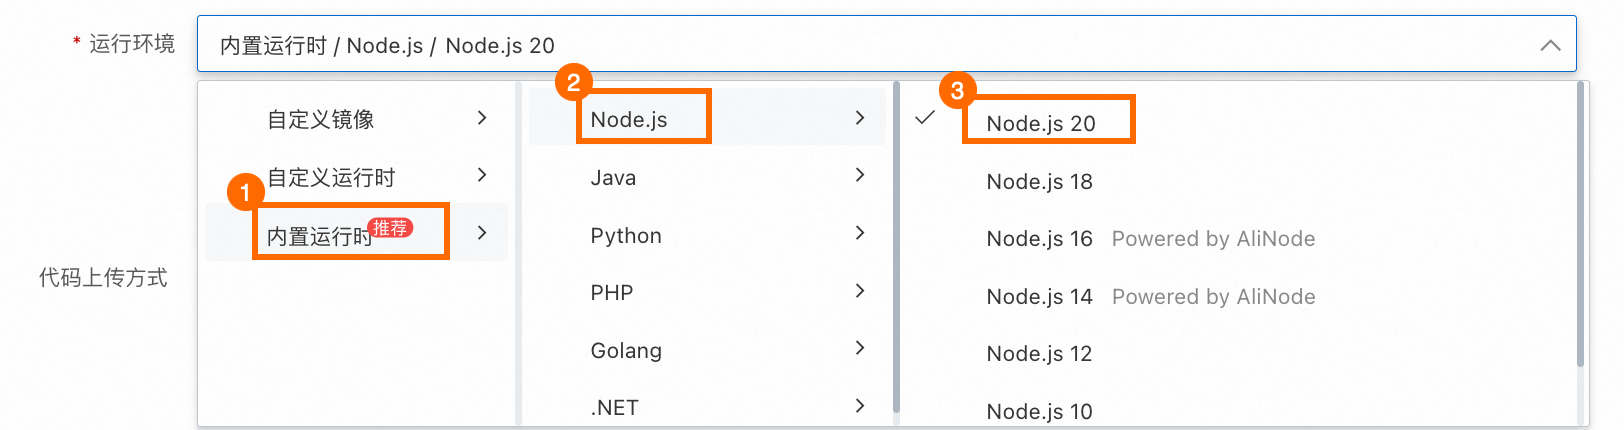Open the Java runtime submenu
Viewport: 1624px width, 430px height.
(613, 178)
